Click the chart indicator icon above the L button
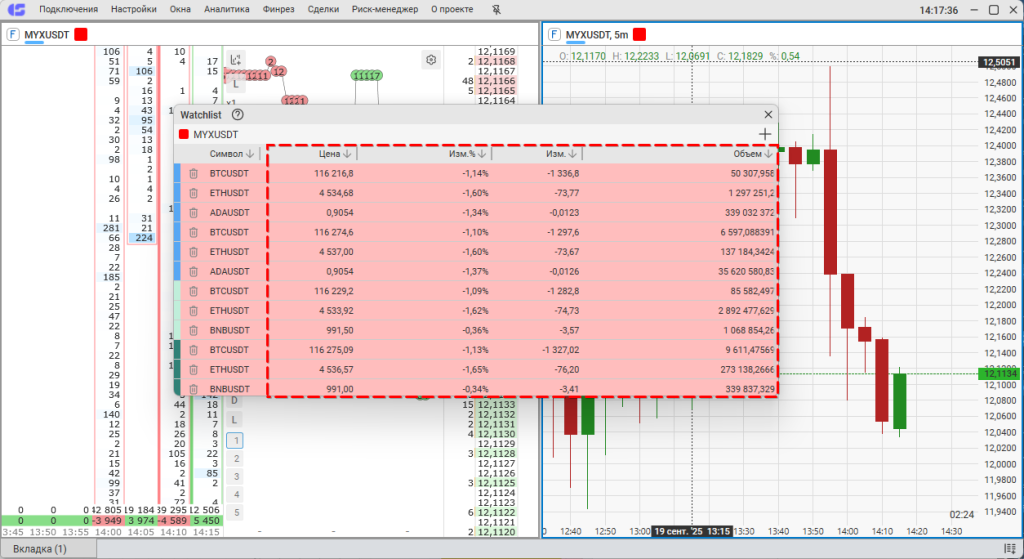 click(236, 60)
